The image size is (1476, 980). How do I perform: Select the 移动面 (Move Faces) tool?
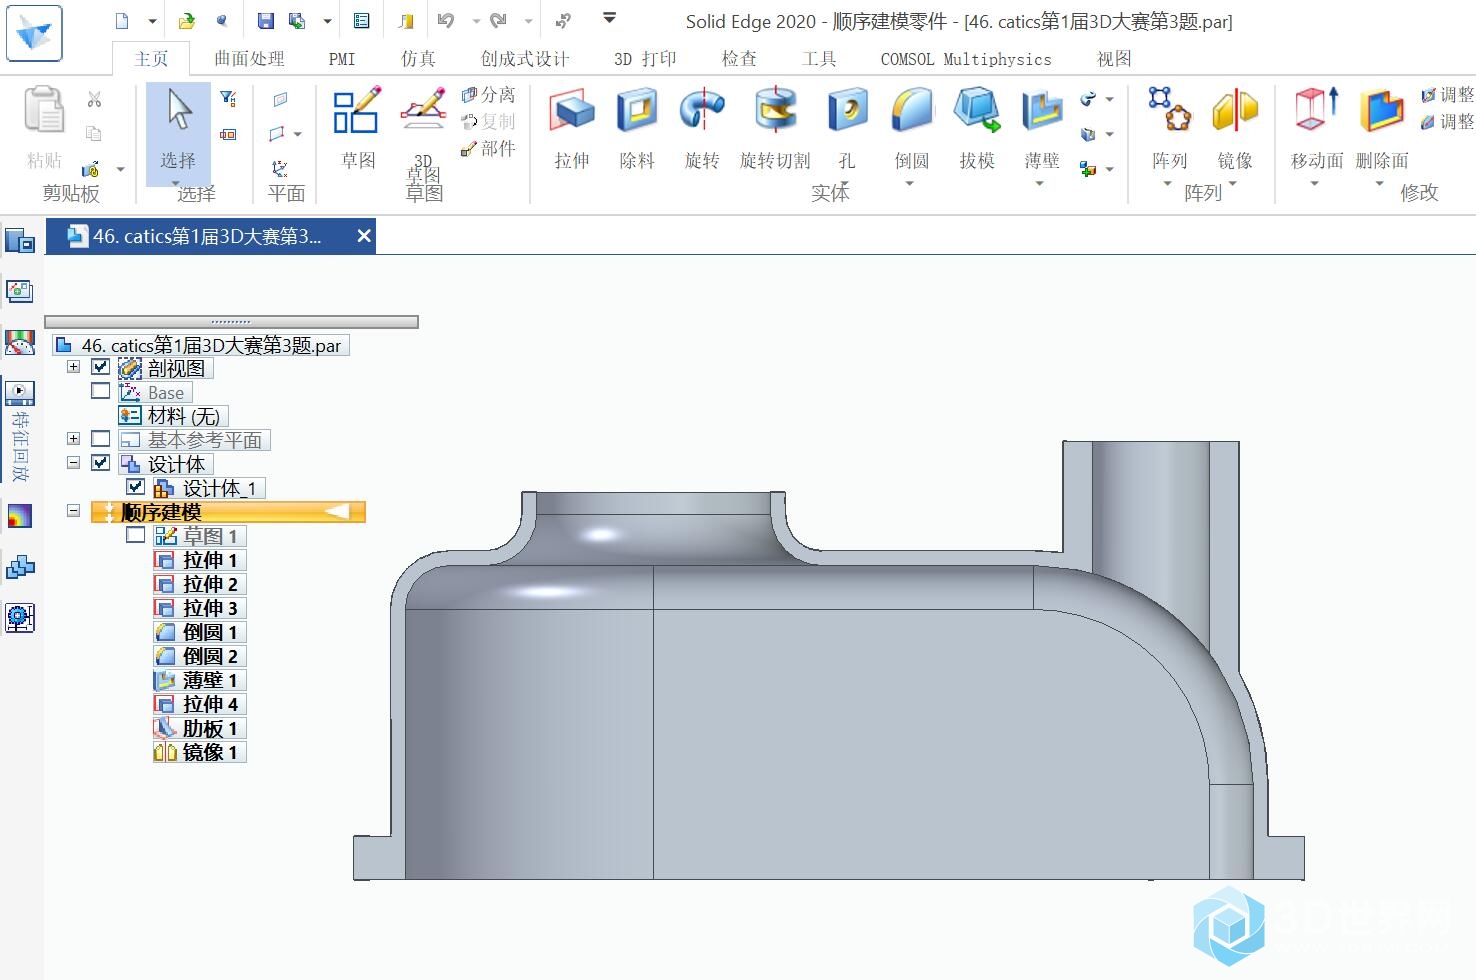[1317, 128]
